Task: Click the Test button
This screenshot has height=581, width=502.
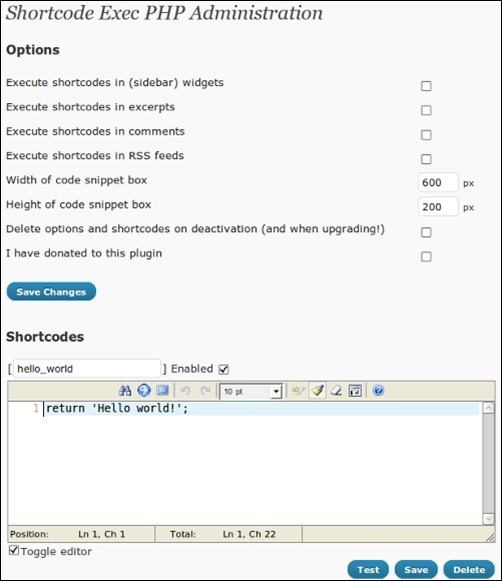Action: tap(368, 570)
